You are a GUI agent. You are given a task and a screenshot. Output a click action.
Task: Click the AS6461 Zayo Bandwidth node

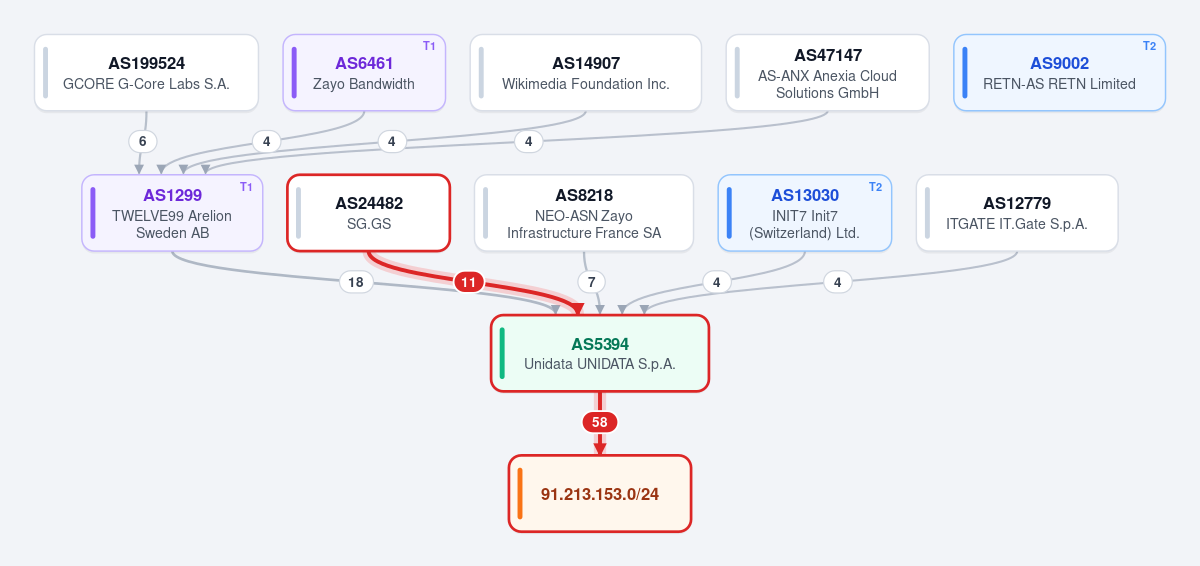[x=364, y=73]
